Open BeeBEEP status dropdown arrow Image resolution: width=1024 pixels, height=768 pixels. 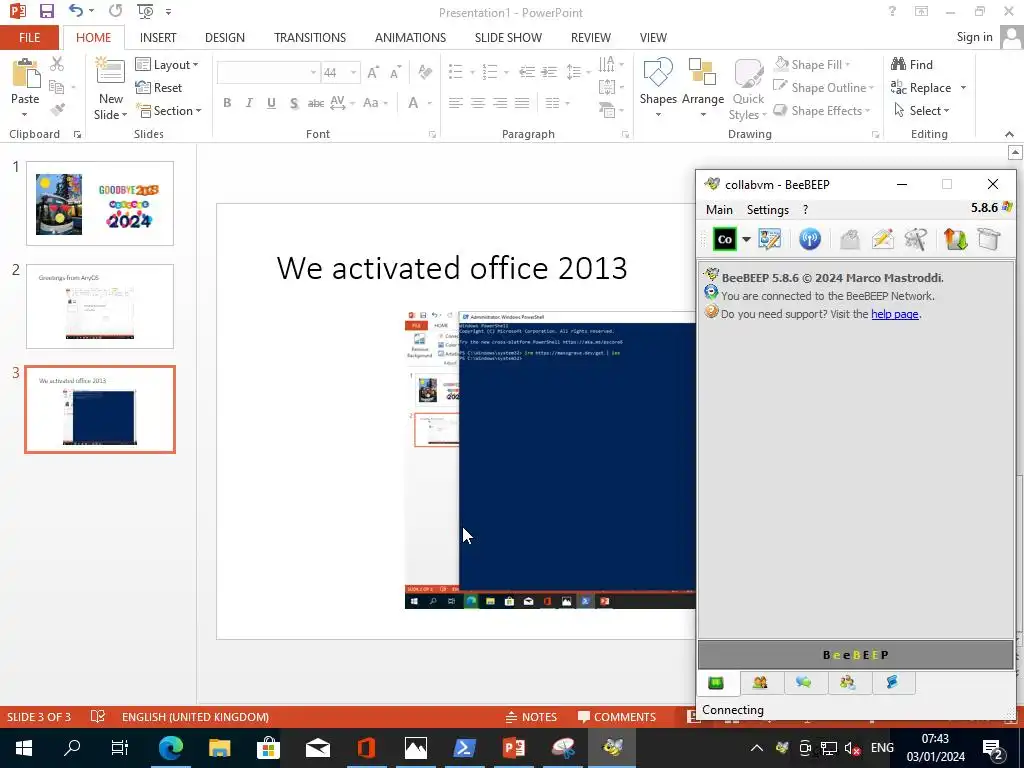tap(746, 239)
